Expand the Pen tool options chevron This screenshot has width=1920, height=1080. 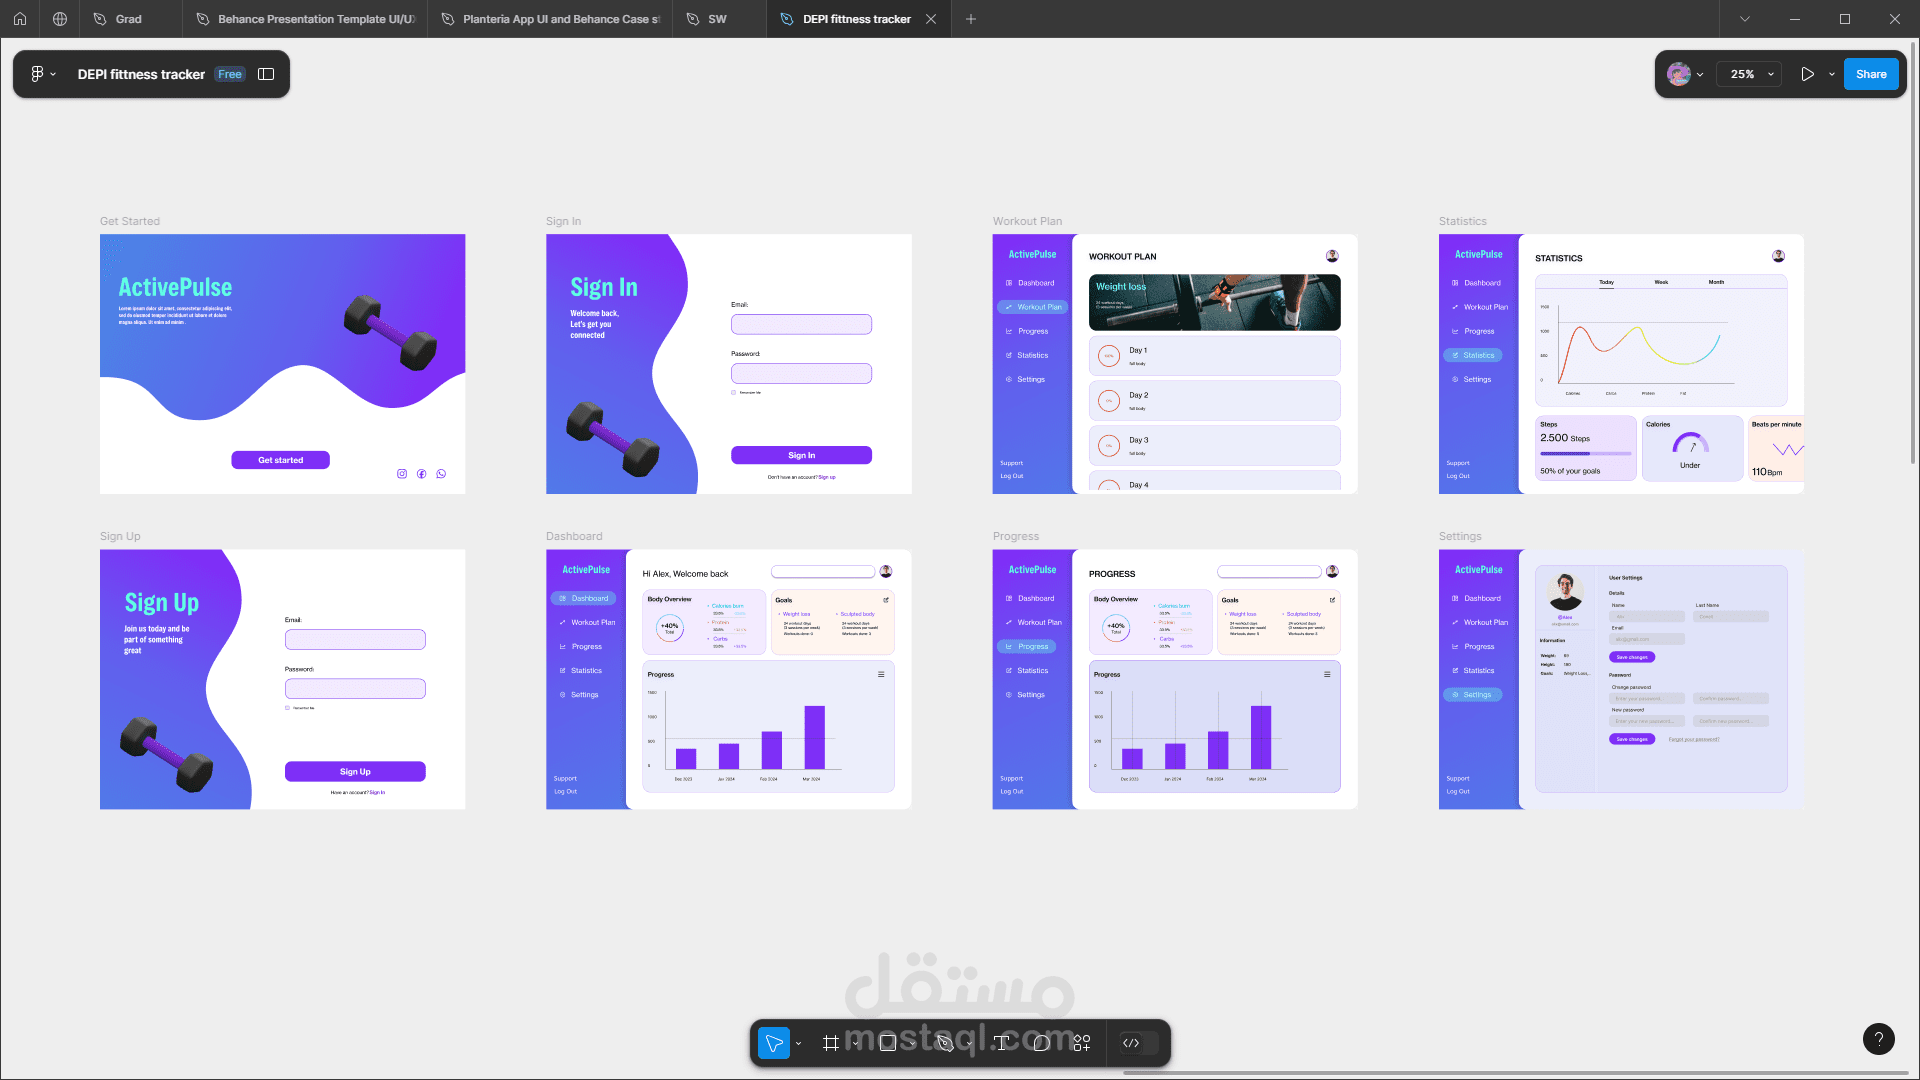[969, 1043]
